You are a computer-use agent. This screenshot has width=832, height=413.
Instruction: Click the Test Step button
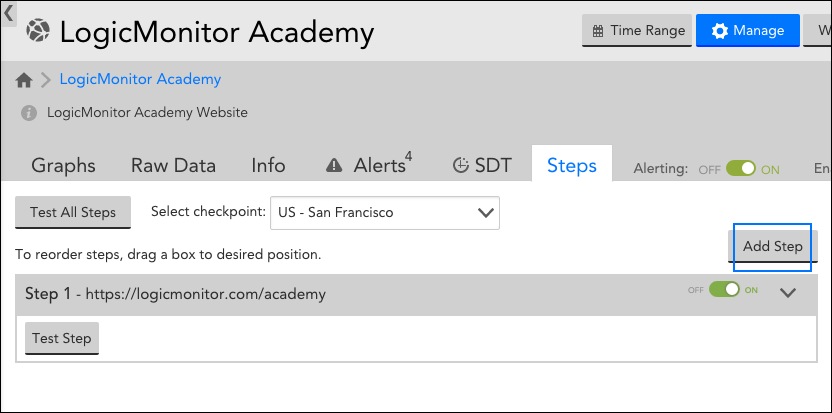(x=62, y=338)
